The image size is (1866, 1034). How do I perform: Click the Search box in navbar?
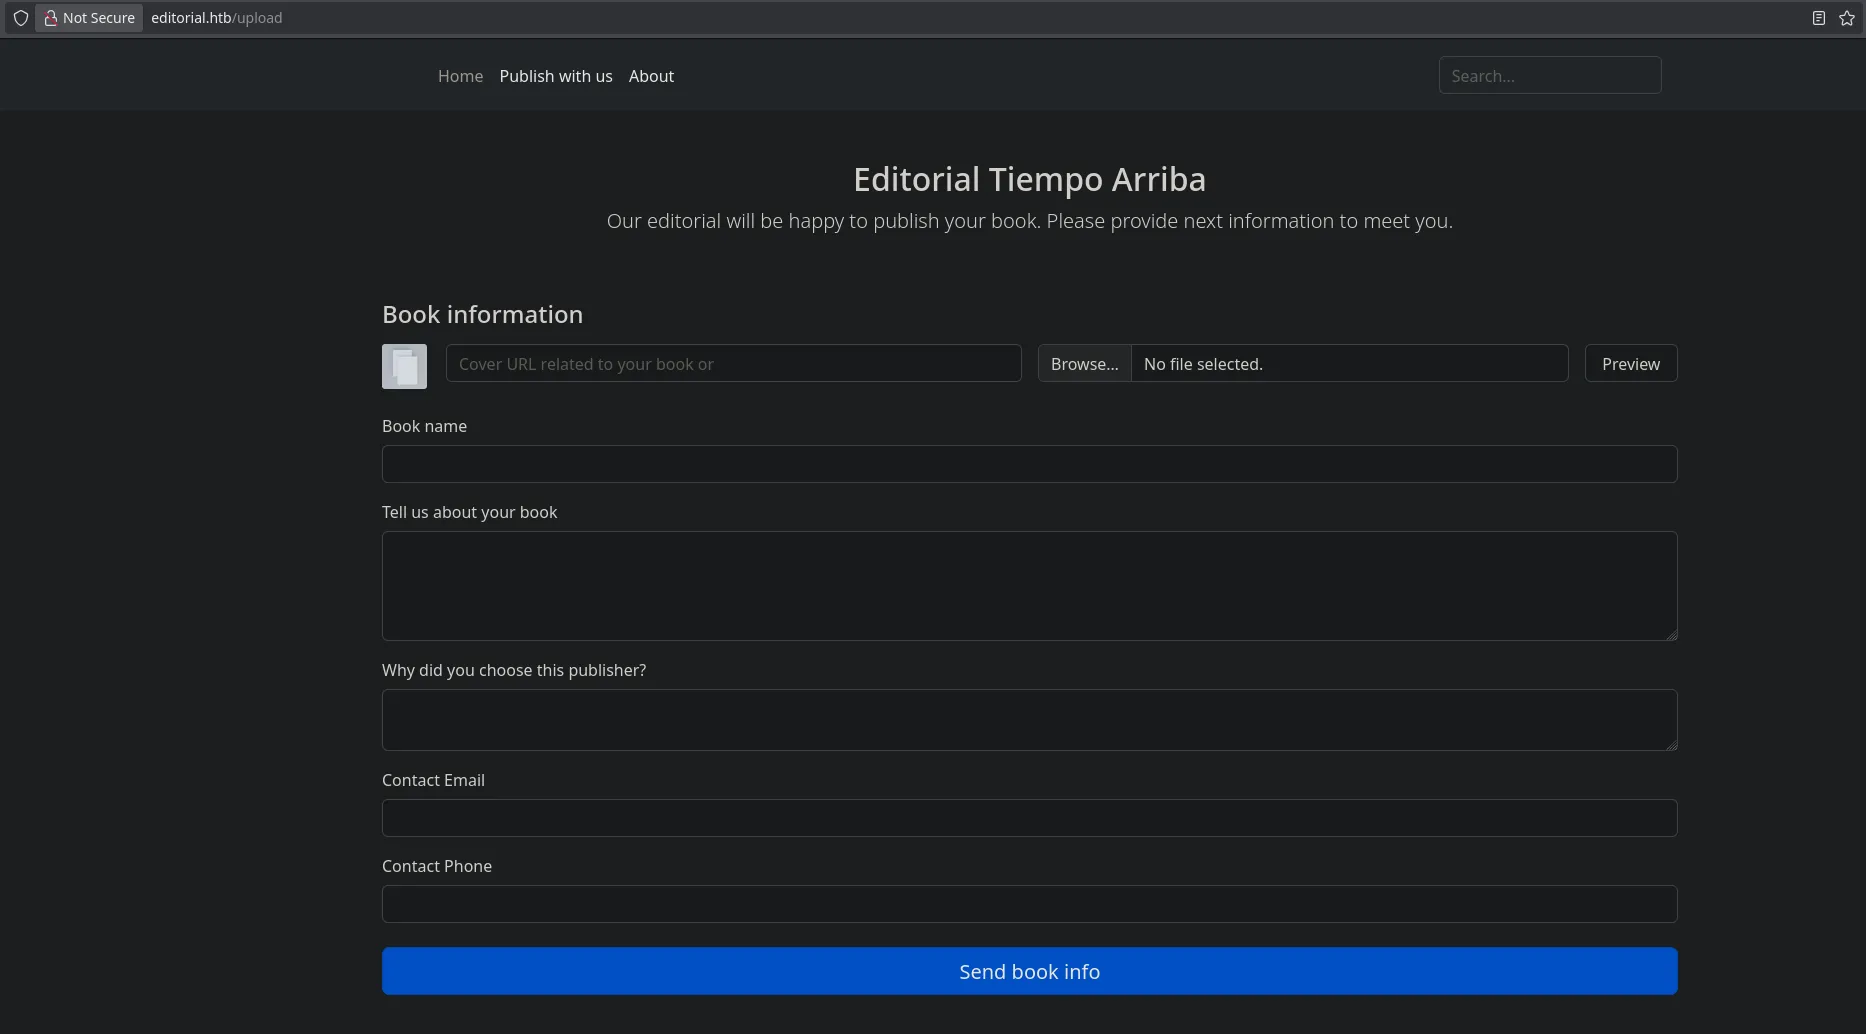tap(1549, 76)
